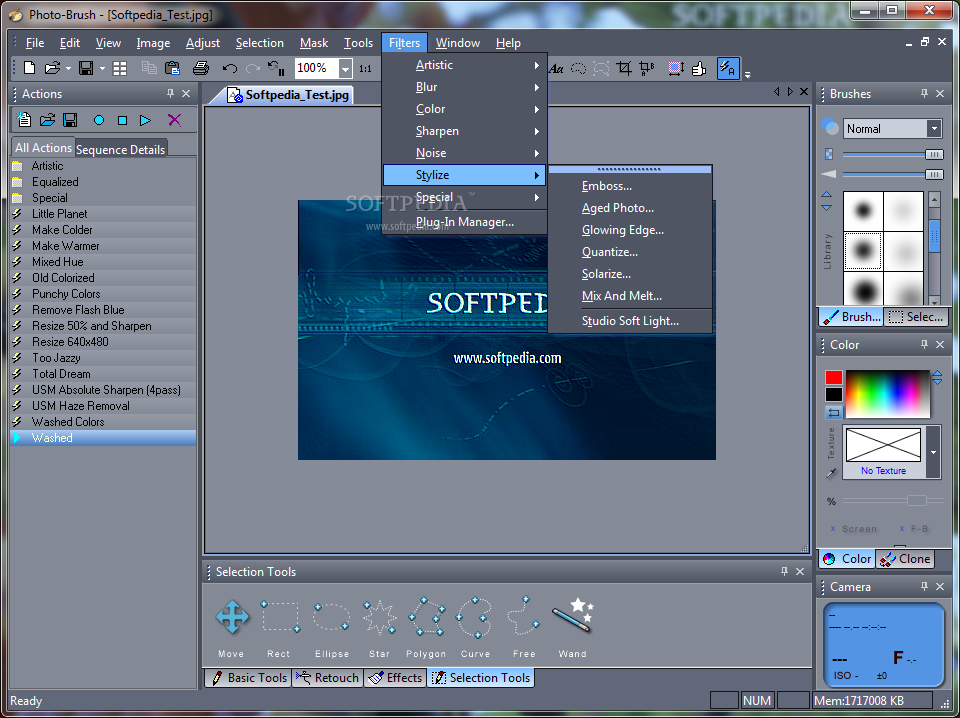Switch to the Effects tools tab
Screen dimensions: 960x718
(x=395, y=678)
